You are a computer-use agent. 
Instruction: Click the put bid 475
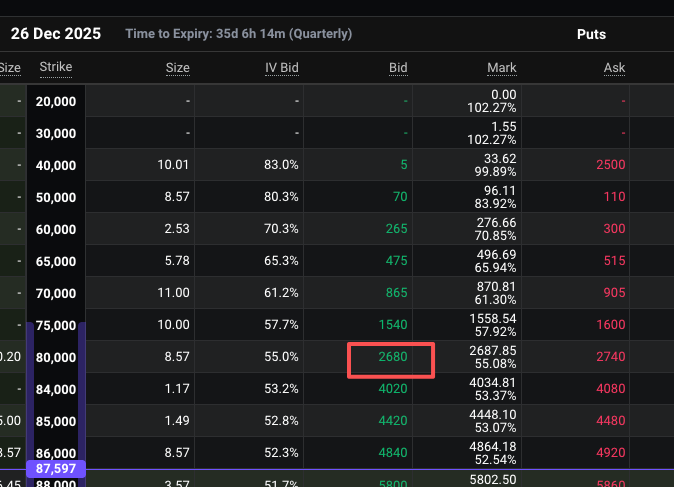(x=396, y=260)
